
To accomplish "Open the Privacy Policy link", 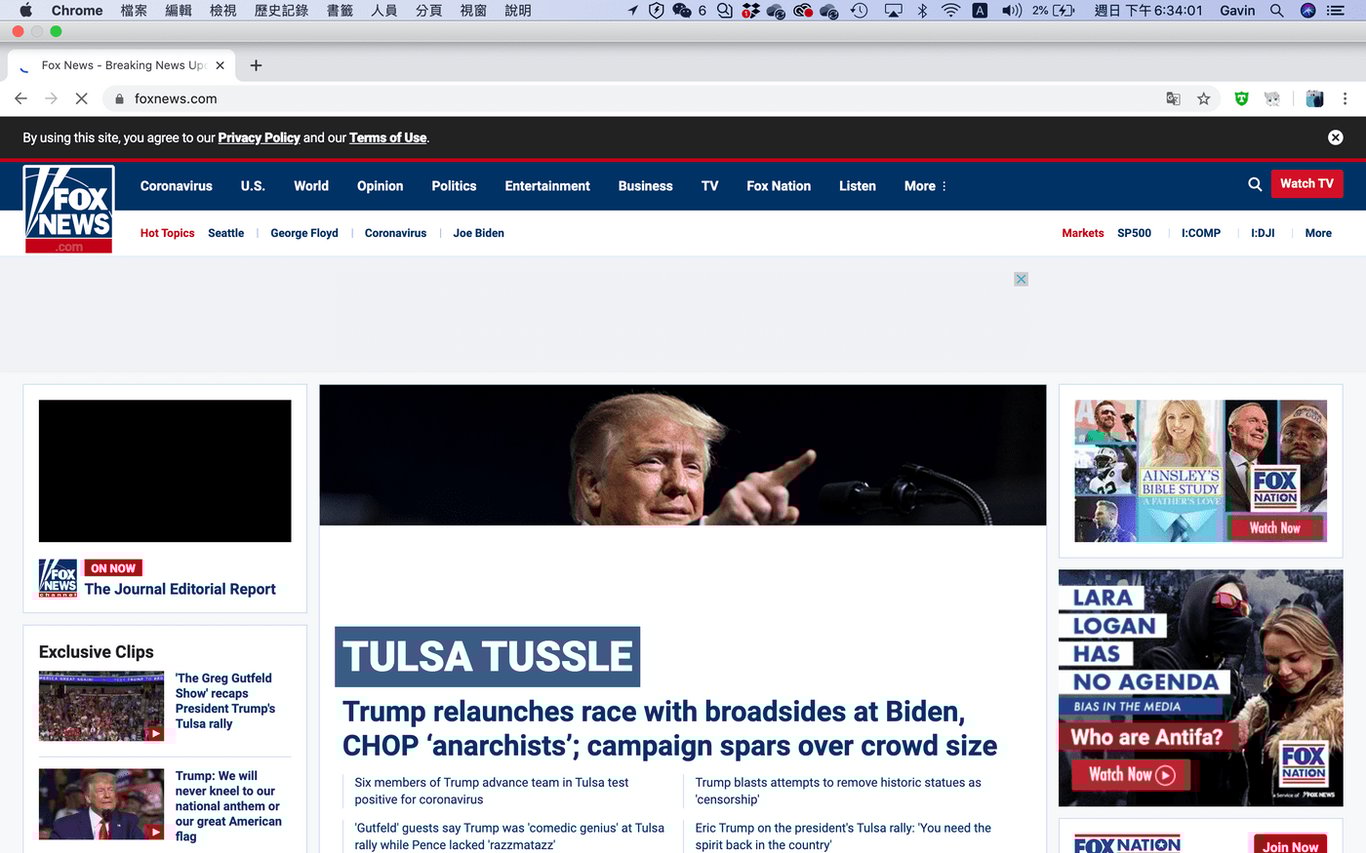I will 259,138.
